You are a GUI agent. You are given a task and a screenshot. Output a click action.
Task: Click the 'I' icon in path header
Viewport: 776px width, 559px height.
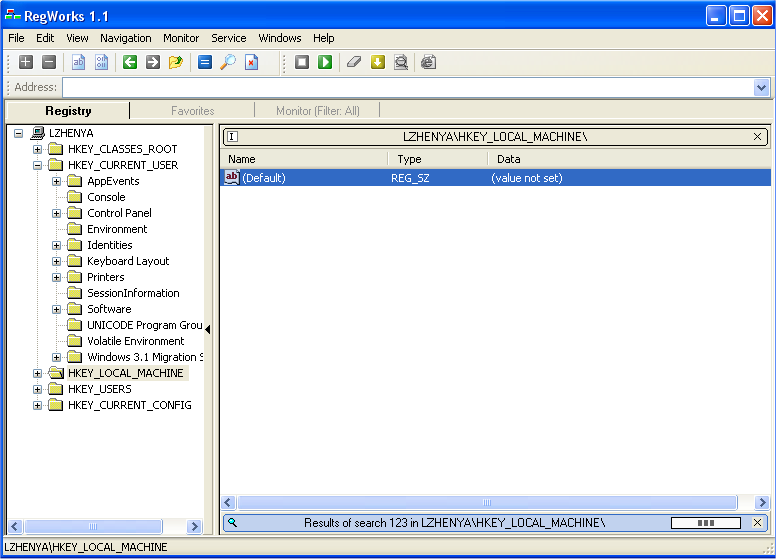[233, 137]
